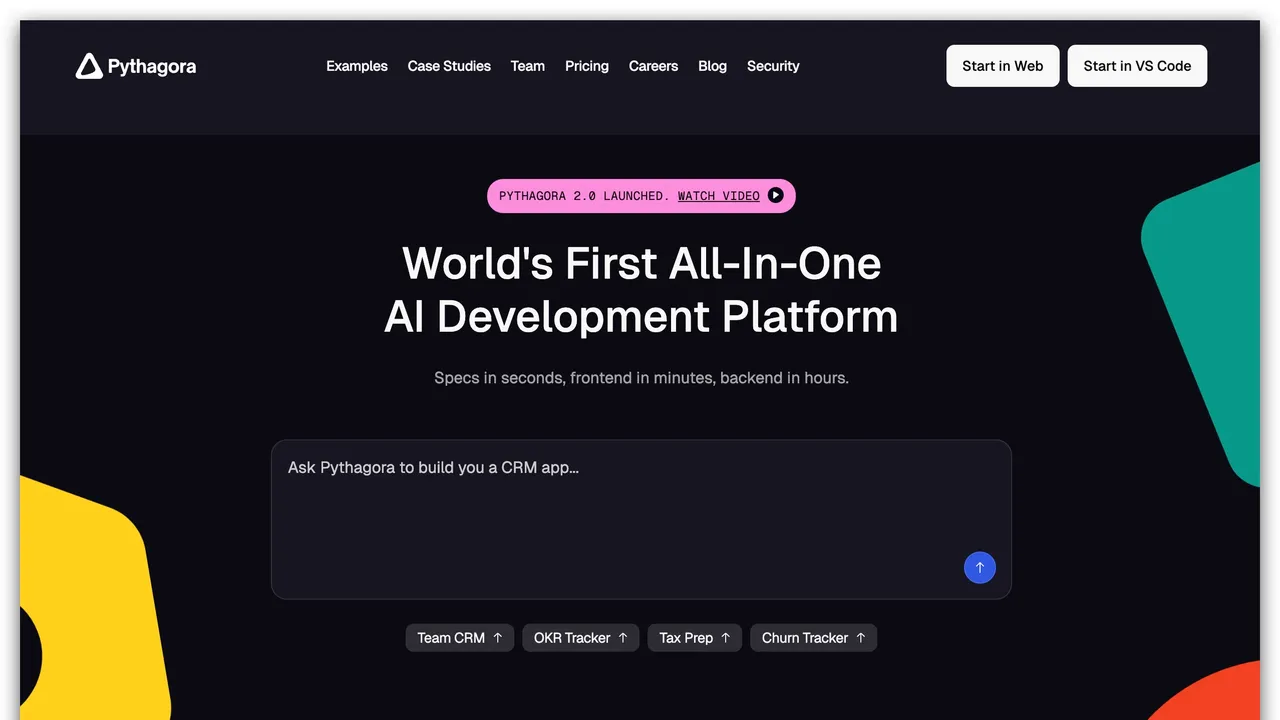
Task: Choose the OKR Tracker suggestion chip
Action: (x=581, y=638)
